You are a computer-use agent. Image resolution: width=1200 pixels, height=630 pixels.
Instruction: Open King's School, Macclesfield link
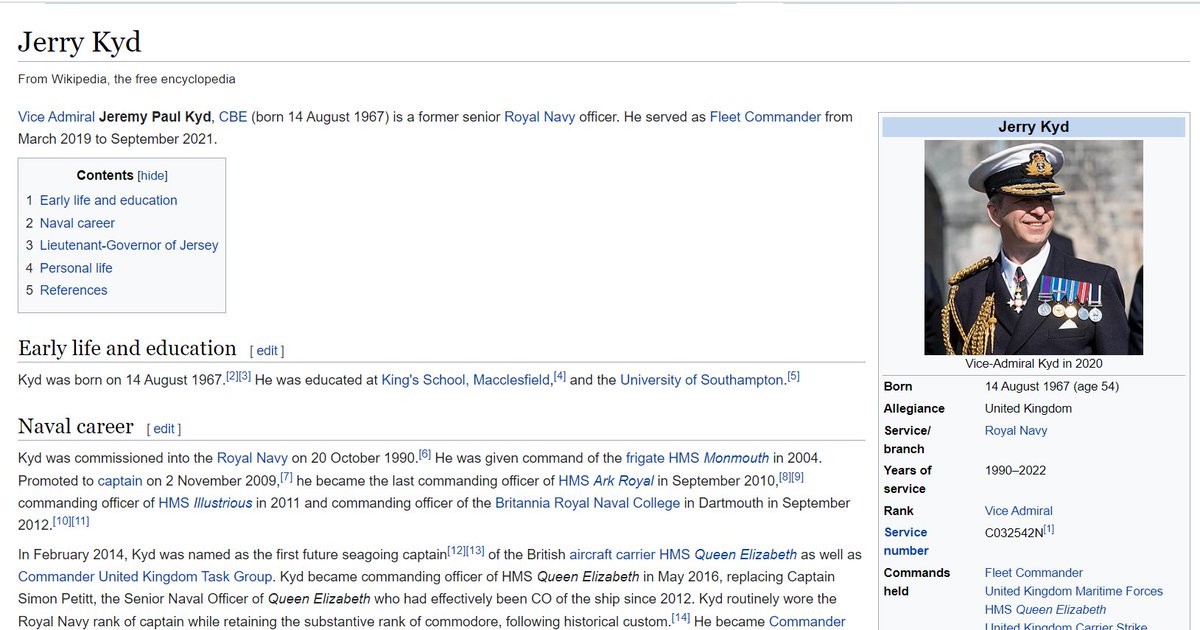coord(466,380)
